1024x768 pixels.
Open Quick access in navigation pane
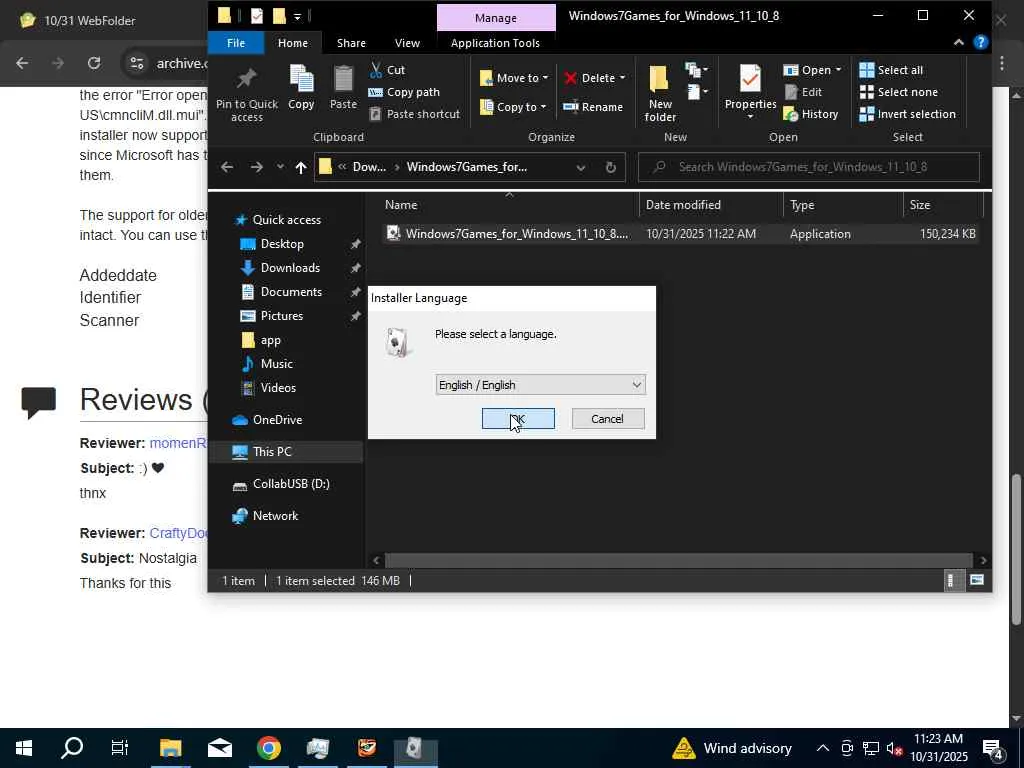286,219
